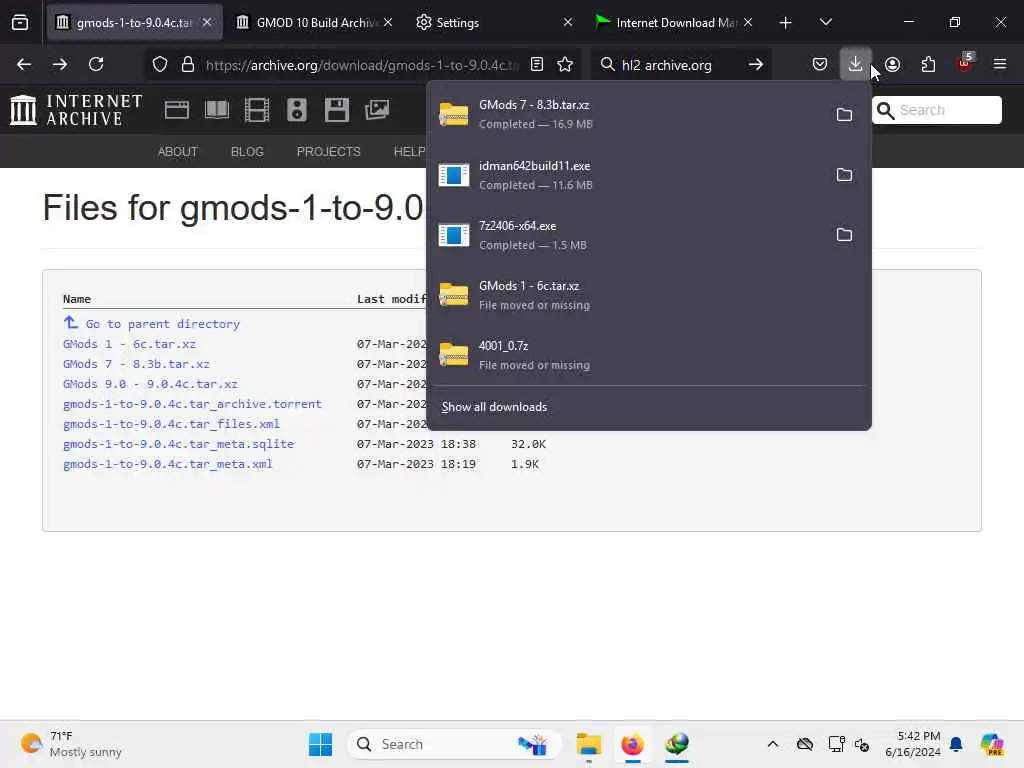Go forward to next page
Viewport: 1024px width, 768px height.
[x=60, y=64]
